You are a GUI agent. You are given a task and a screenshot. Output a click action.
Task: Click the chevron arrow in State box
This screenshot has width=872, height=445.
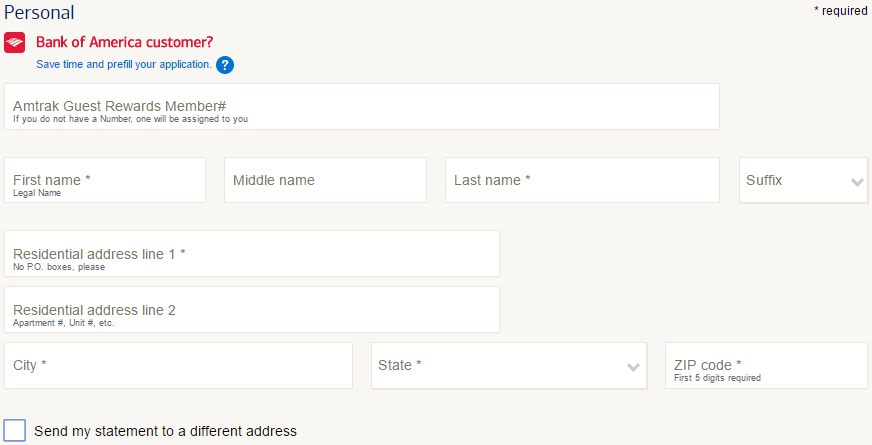pyautogui.click(x=633, y=367)
